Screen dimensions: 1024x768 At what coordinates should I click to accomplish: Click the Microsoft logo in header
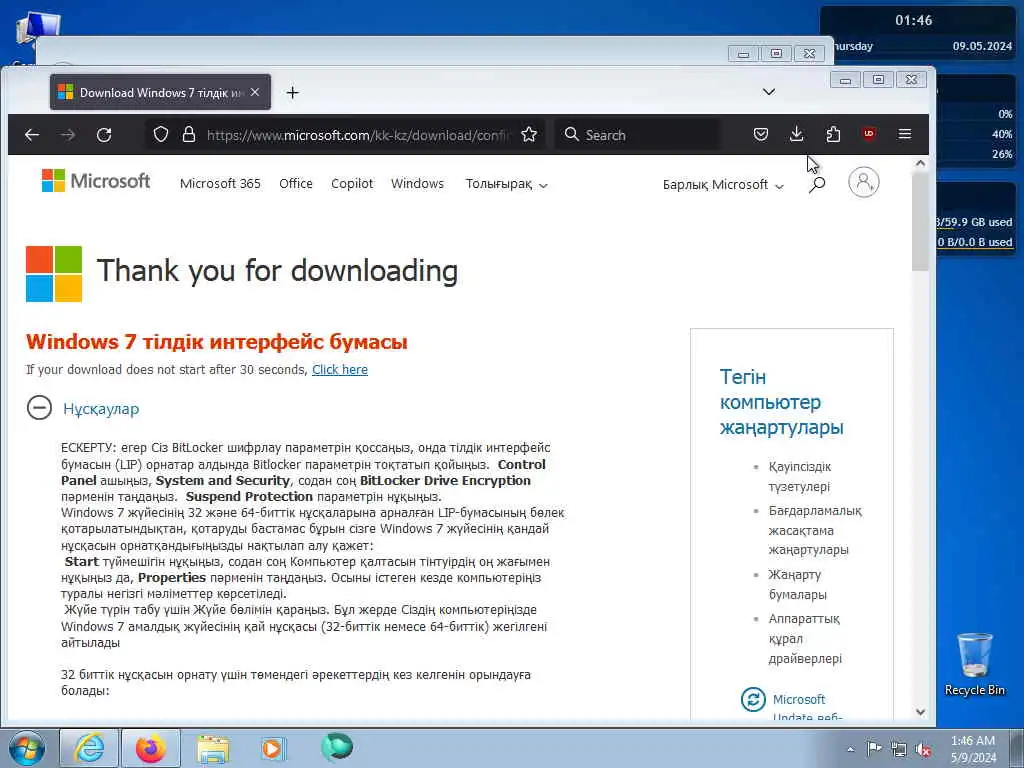95,181
